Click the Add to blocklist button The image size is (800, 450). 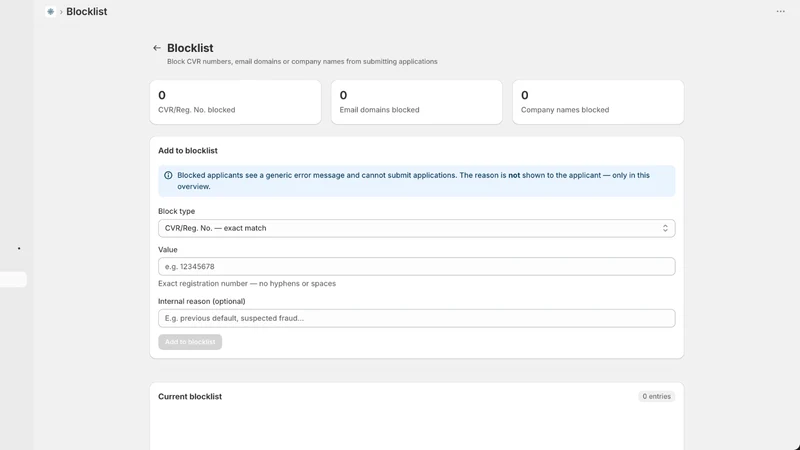click(x=190, y=342)
